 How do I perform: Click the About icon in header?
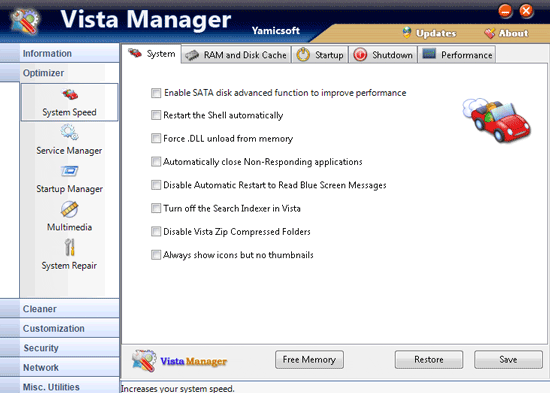pyautogui.click(x=489, y=33)
